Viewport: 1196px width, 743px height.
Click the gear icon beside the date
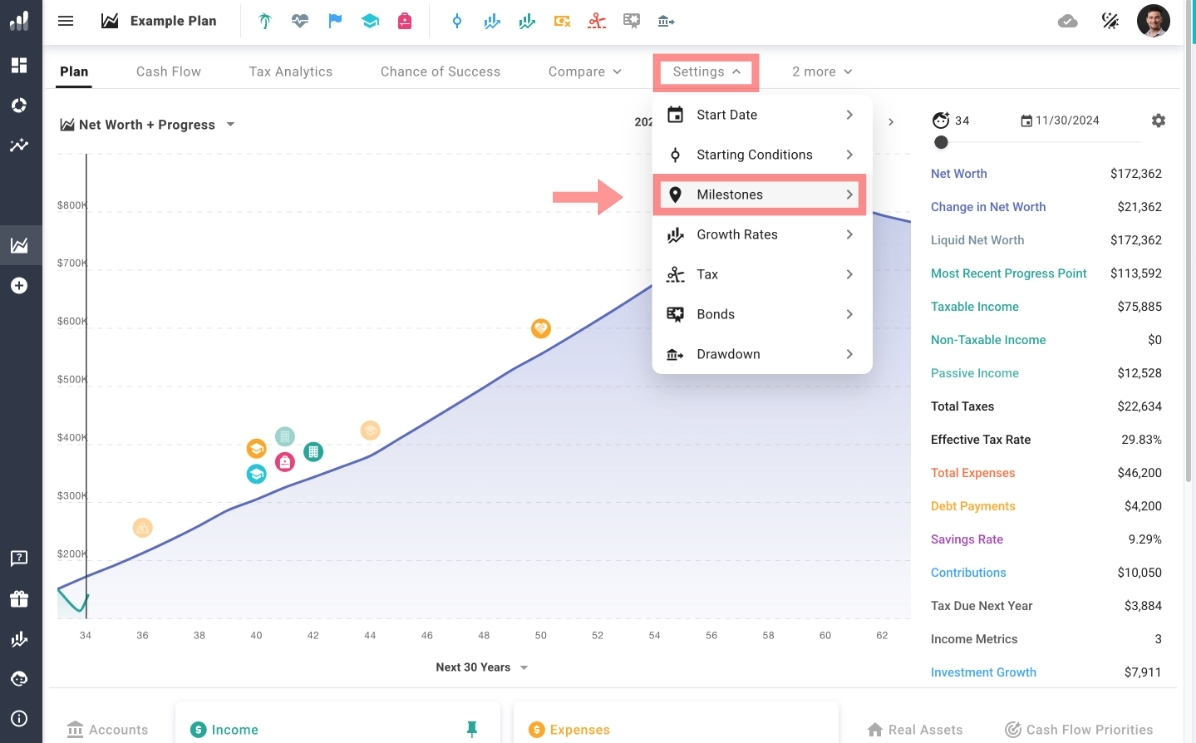[1158, 121]
